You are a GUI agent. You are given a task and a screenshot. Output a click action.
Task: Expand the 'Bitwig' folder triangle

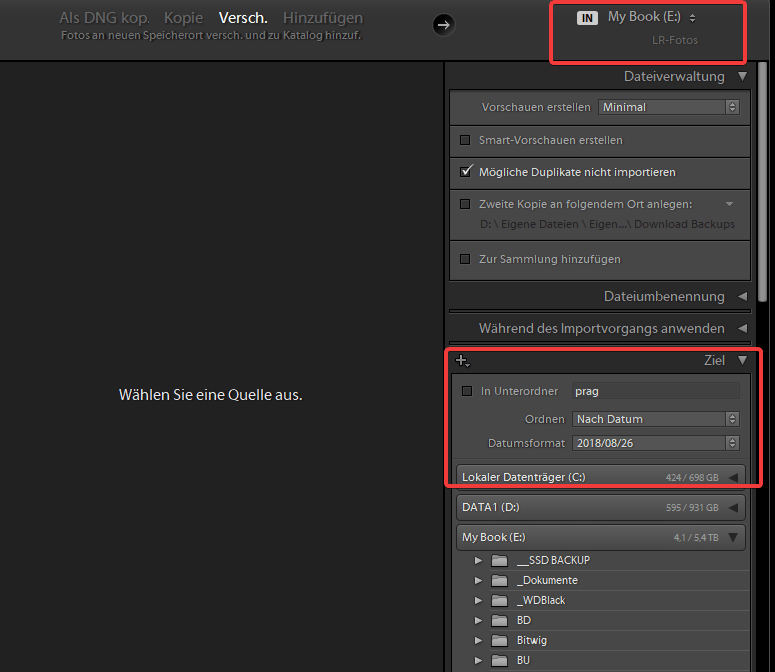[x=478, y=640]
